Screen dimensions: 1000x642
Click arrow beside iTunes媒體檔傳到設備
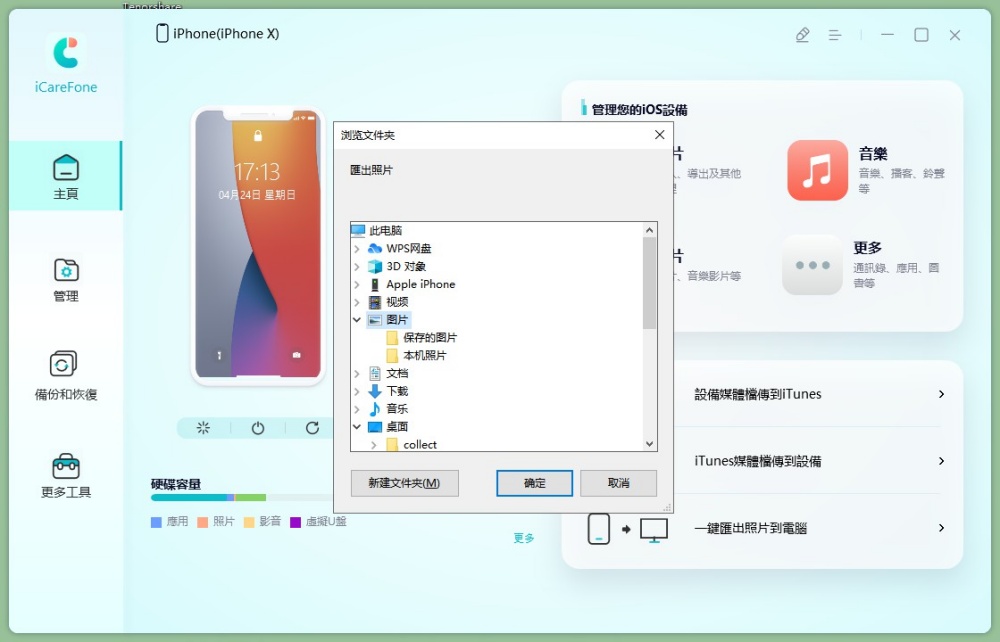pyautogui.click(x=941, y=461)
